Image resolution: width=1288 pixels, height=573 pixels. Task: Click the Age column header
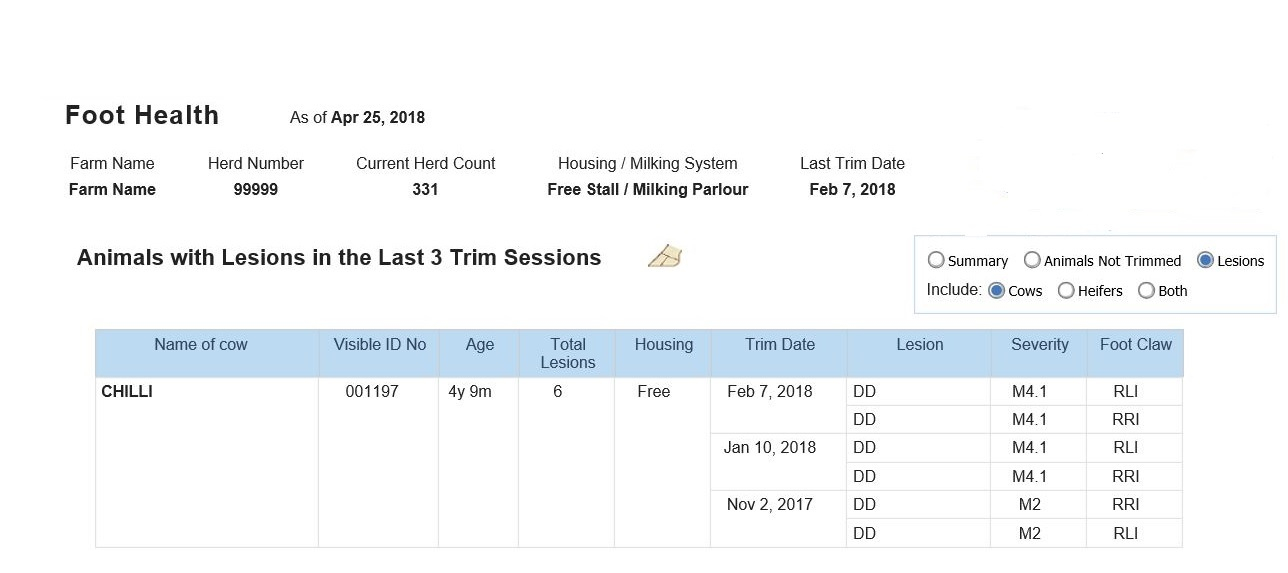(x=480, y=344)
